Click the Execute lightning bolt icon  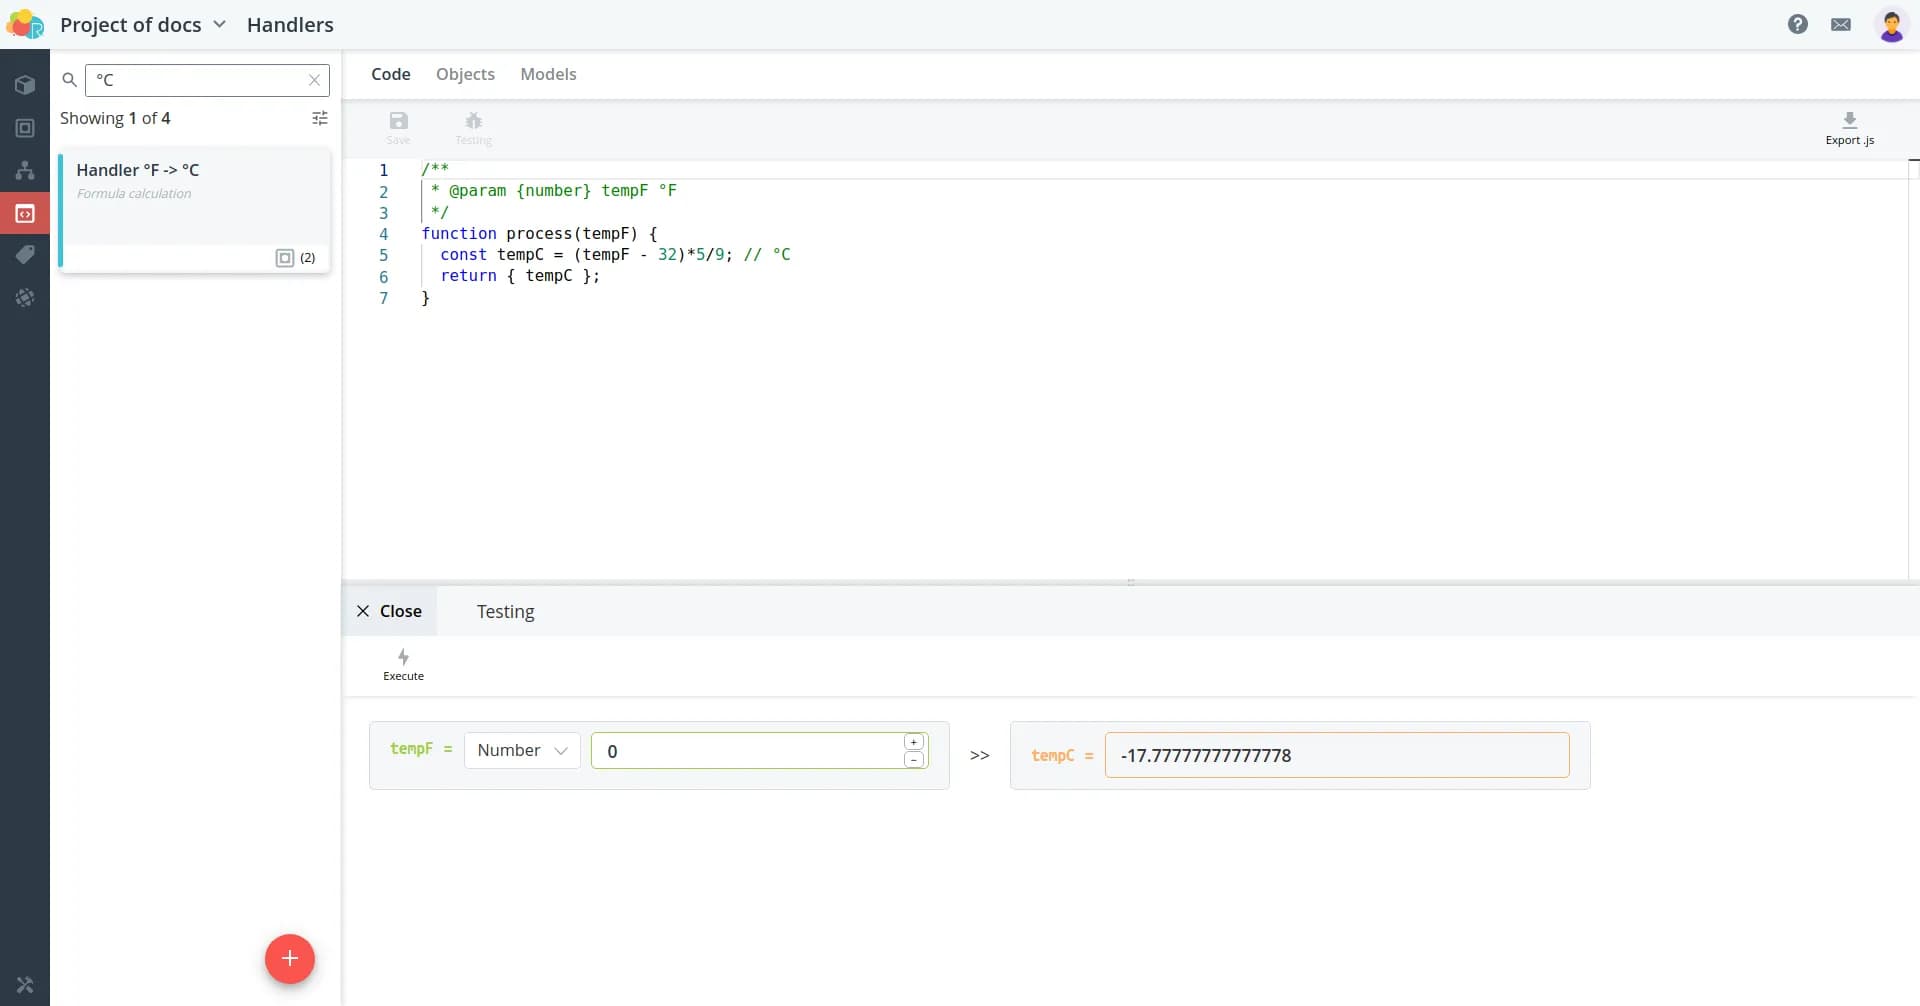(x=403, y=657)
